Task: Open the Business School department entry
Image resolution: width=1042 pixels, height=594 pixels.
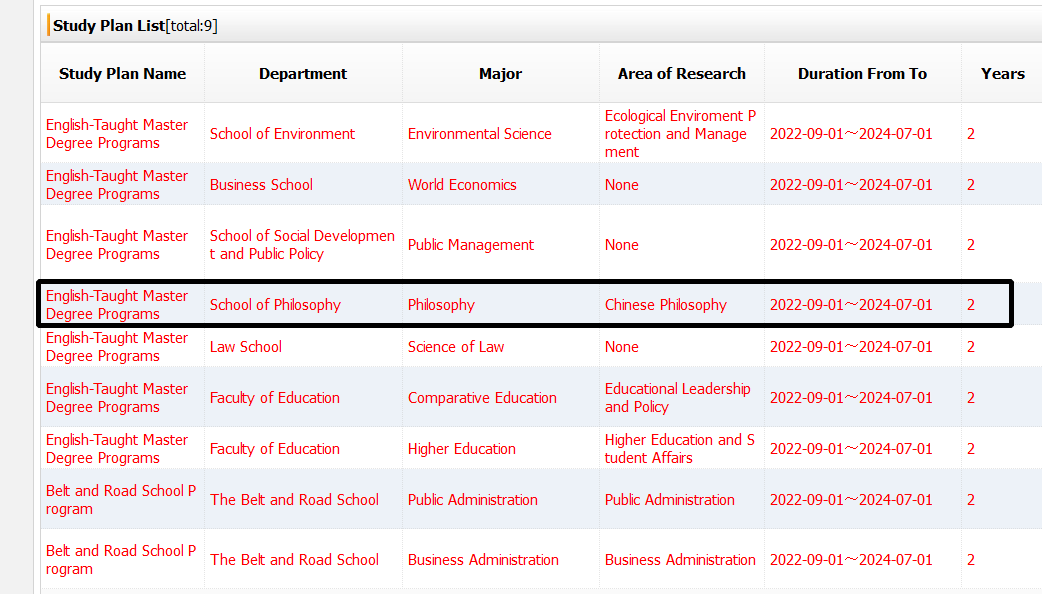Action: (x=261, y=185)
